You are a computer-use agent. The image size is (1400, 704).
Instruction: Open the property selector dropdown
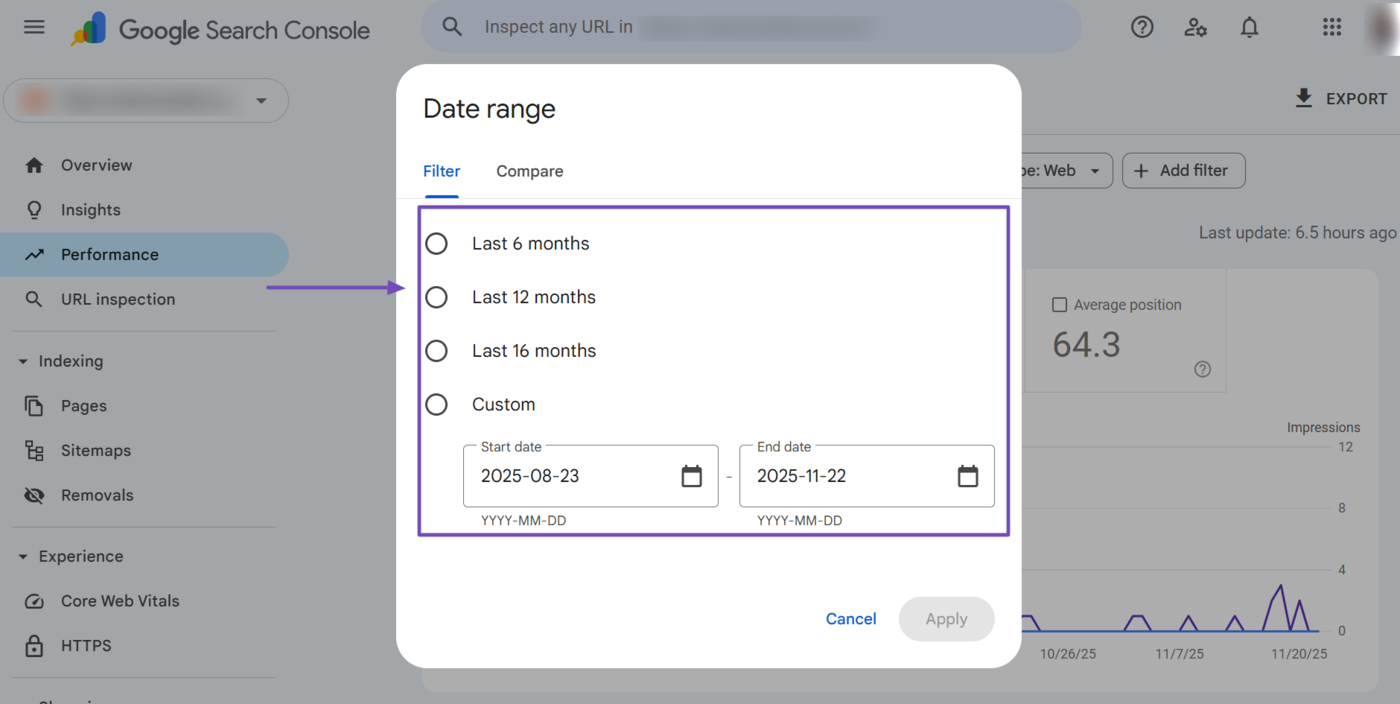tap(260, 100)
